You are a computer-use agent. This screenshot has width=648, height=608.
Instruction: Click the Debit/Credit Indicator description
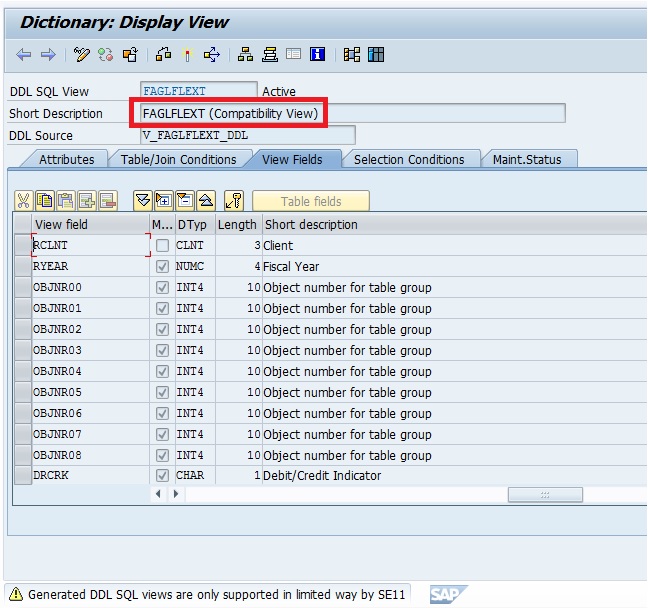click(x=322, y=476)
